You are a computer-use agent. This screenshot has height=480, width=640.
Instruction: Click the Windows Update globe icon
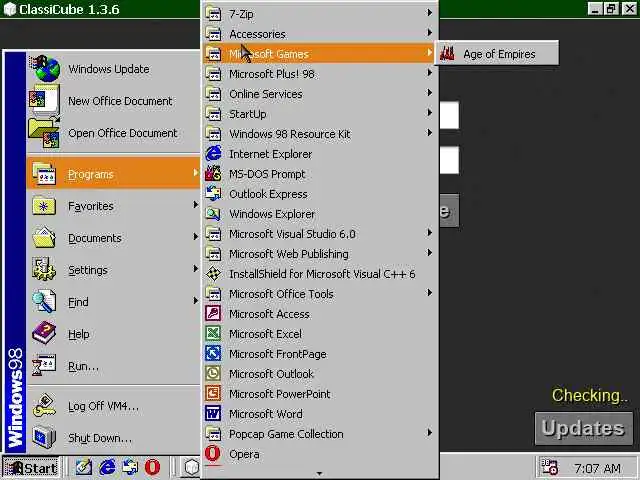(x=45, y=69)
